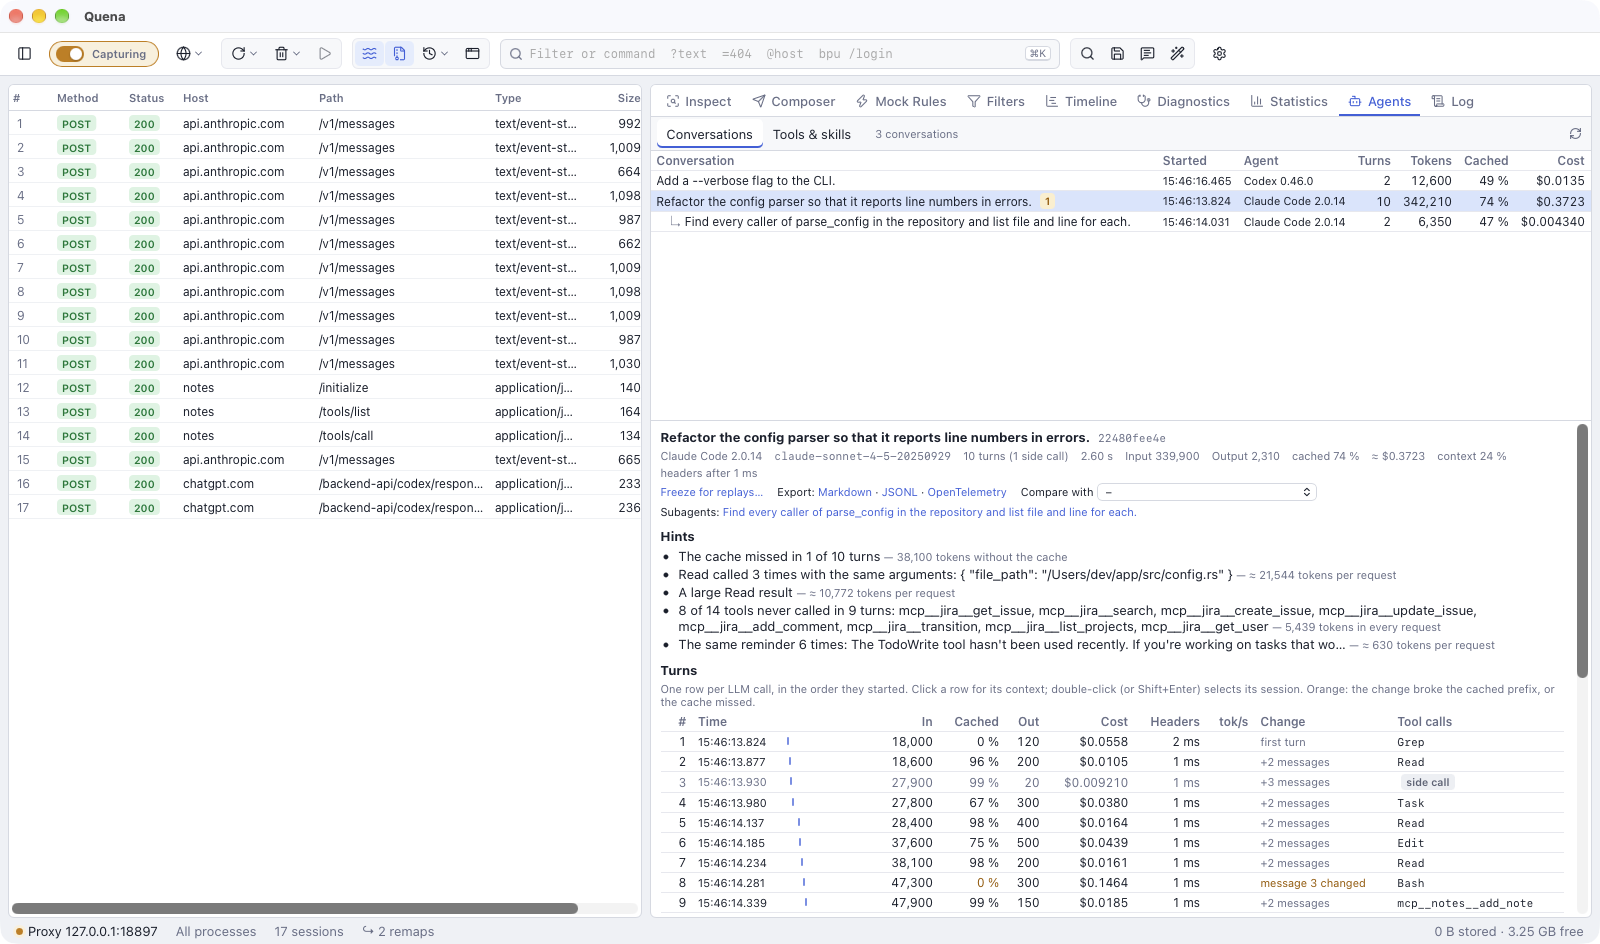Refresh conversations with the circular arrows icon
1600x944 pixels.
coord(1575,134)
